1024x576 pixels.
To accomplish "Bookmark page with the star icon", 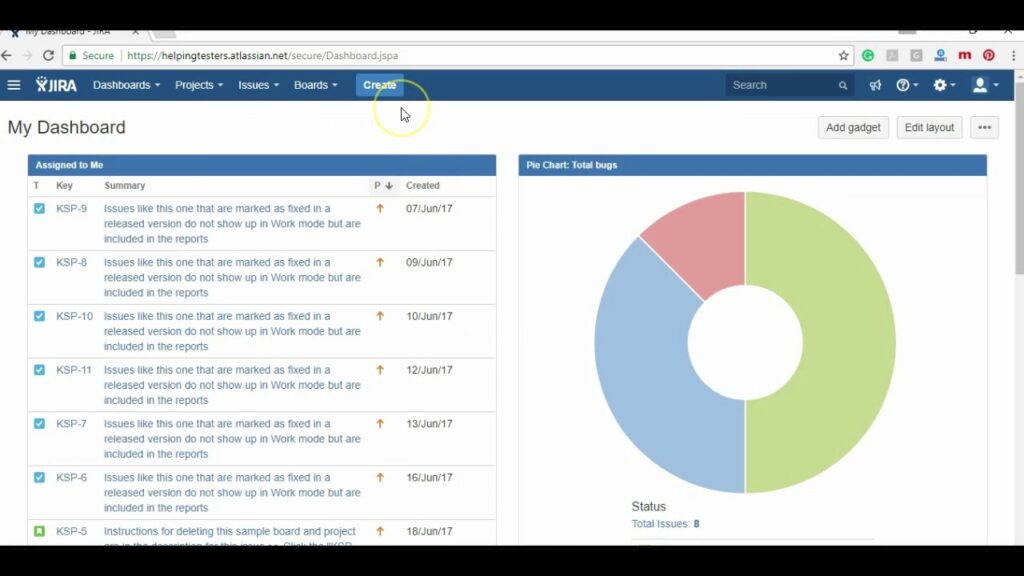I will pyautogui.click(x=843, y=56).
